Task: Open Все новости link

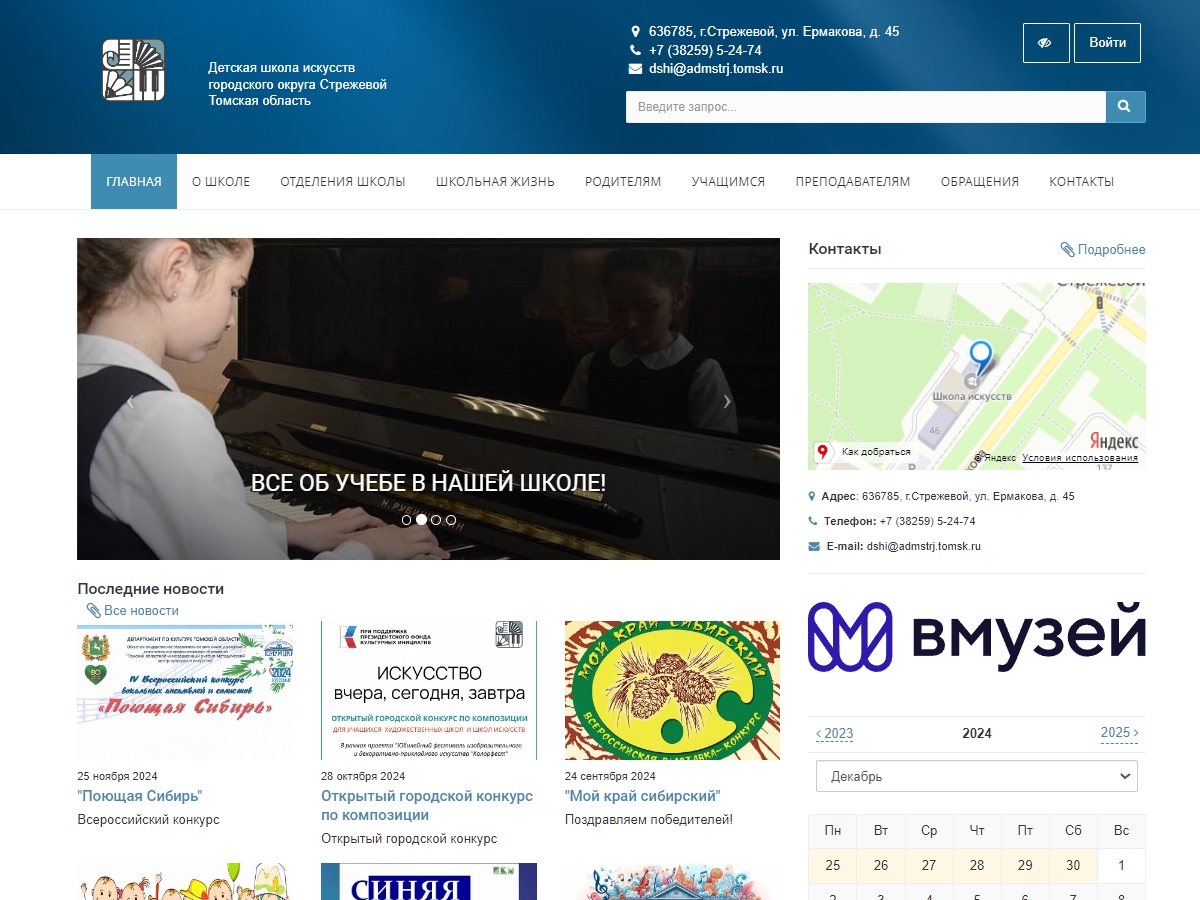Action: tap(141, 611)
